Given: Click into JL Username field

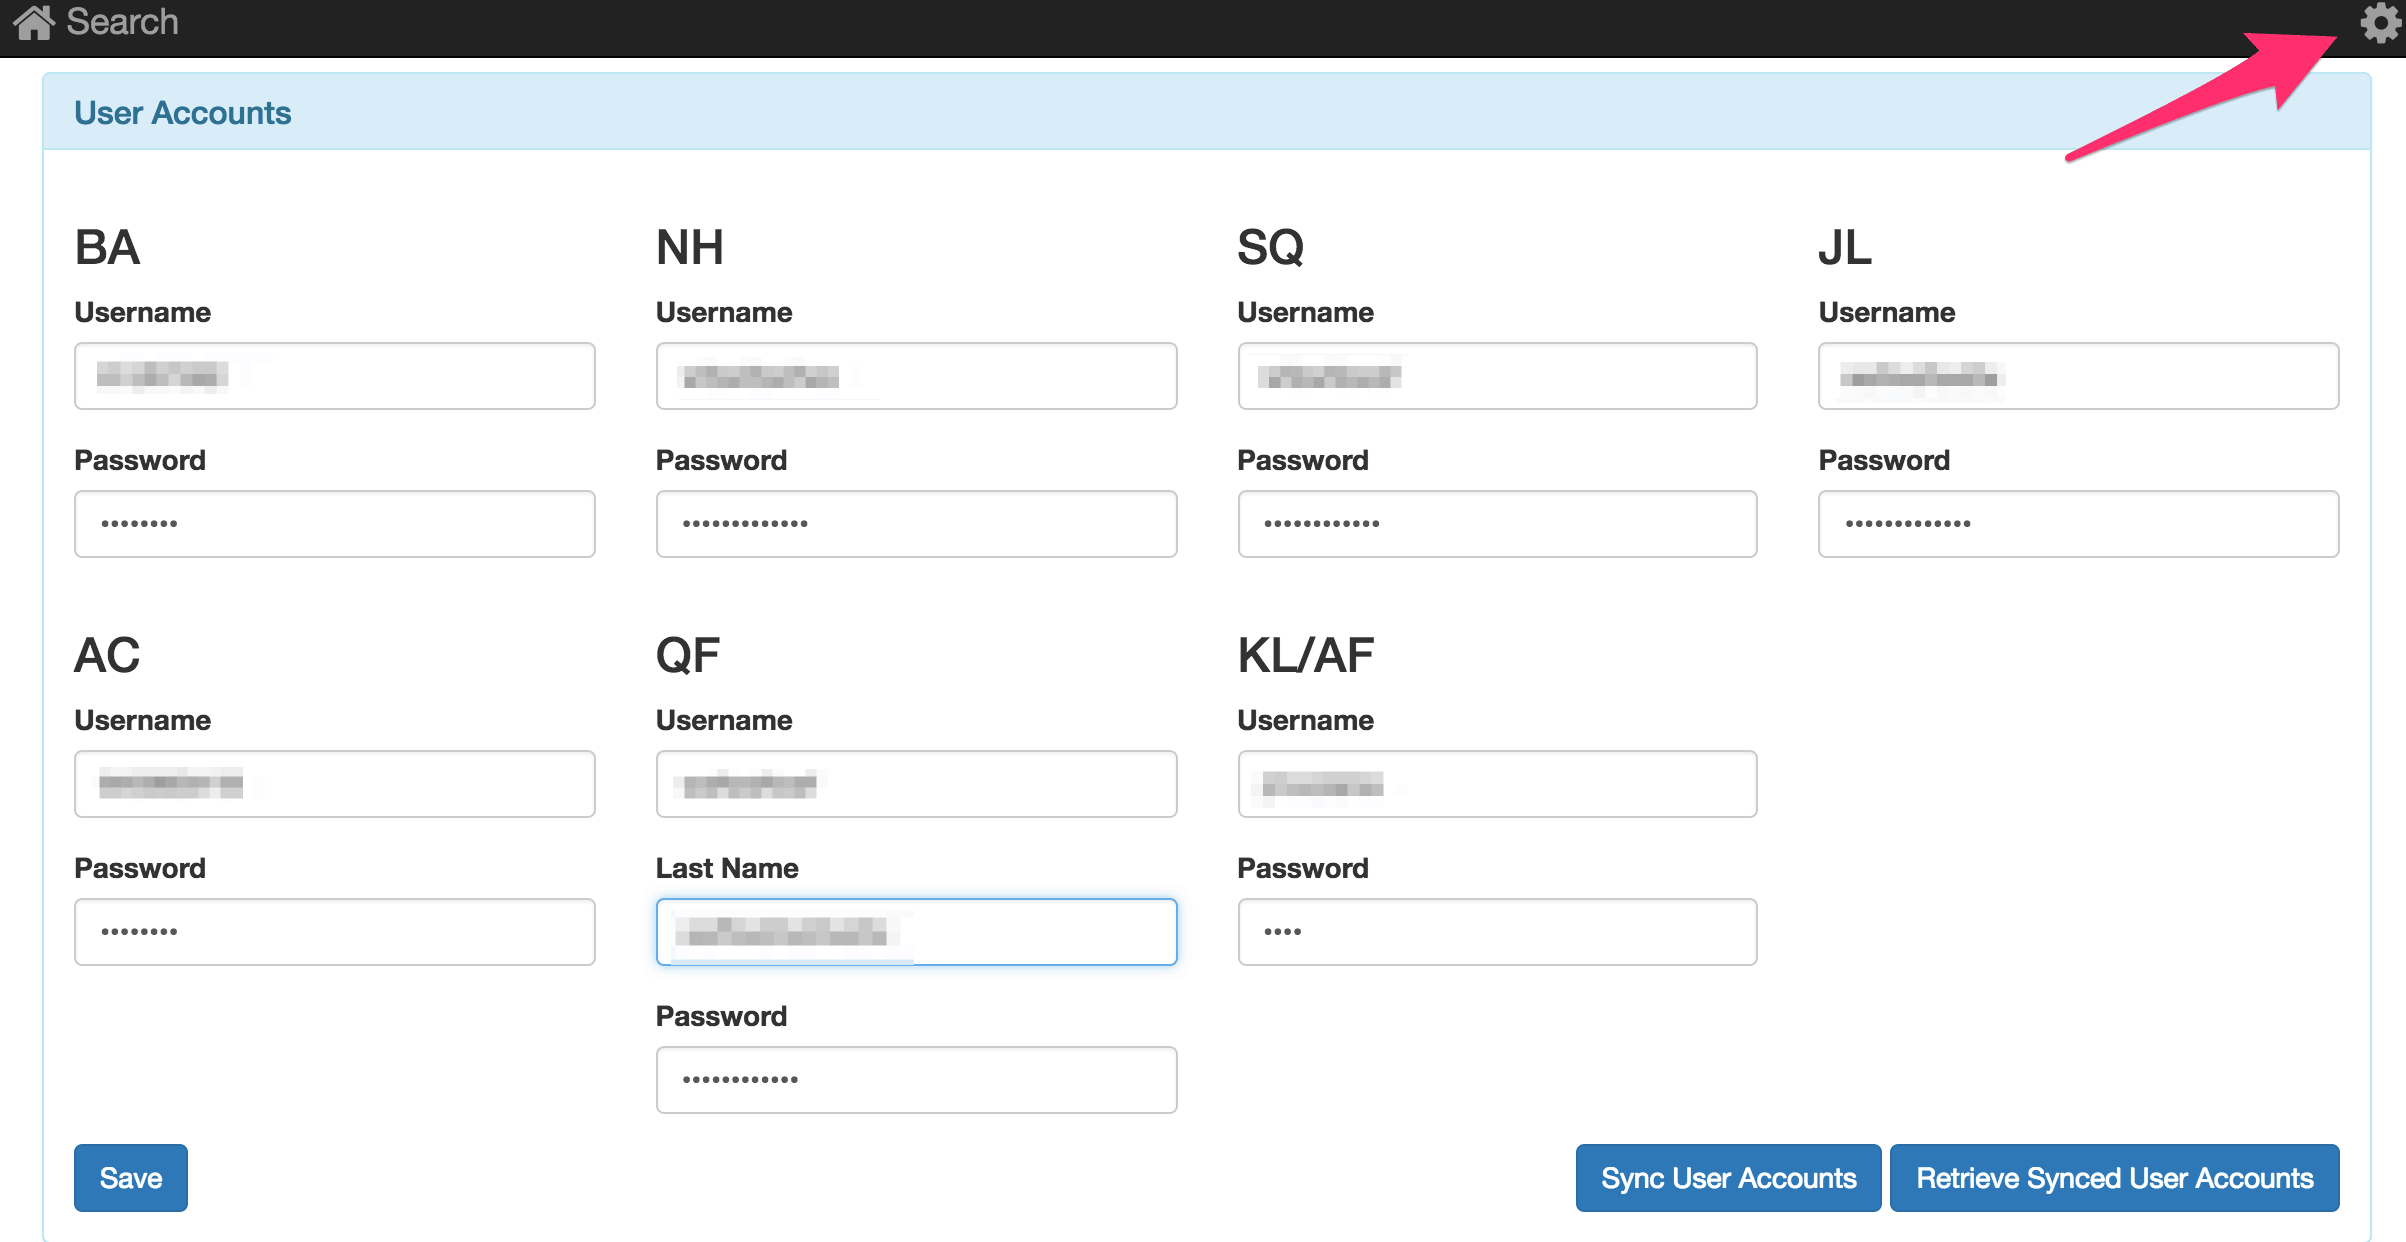Looking at the screenshot, I should coord(2078,376).
